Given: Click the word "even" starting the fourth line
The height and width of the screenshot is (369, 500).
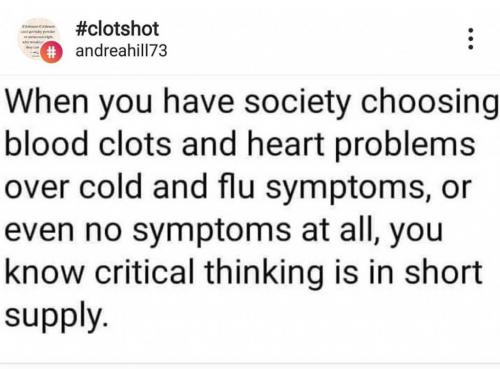Looking at the screenshot, I should click(x=39, y=230).
